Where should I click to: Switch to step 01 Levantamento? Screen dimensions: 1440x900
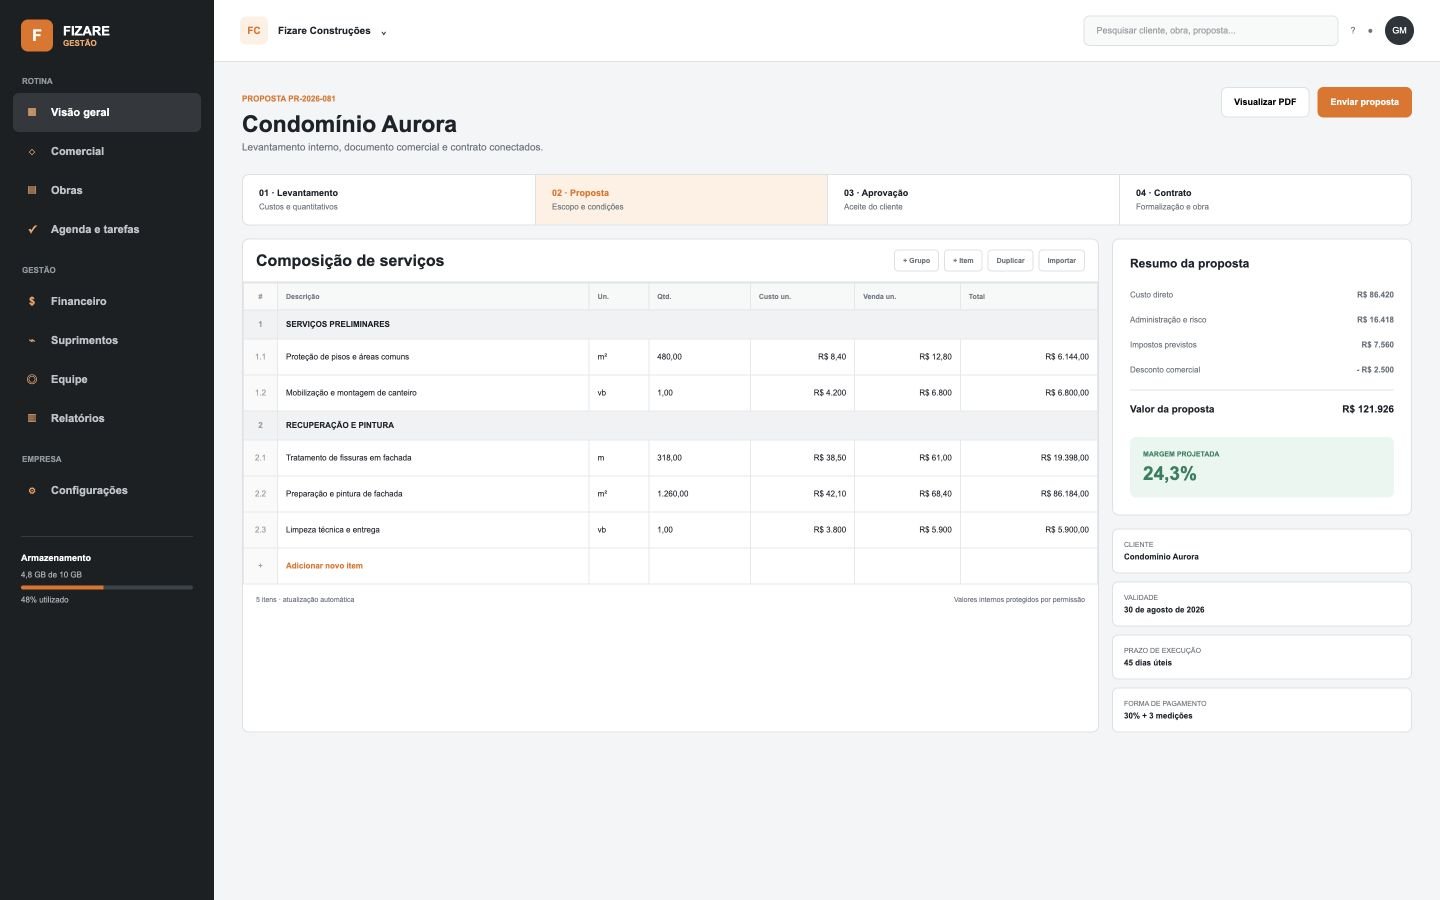coord(389,200)
